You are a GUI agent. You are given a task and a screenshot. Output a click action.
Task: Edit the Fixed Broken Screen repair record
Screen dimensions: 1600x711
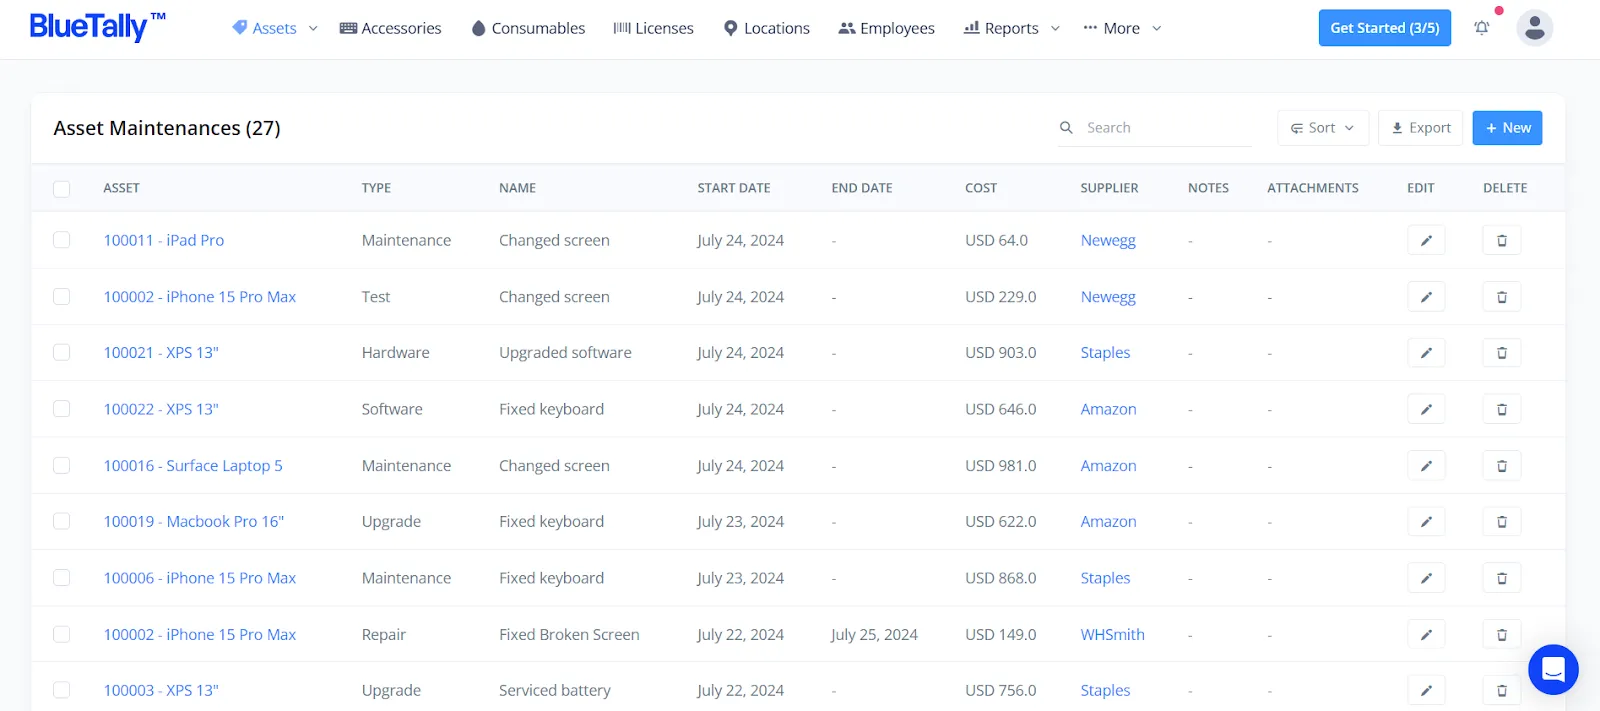click(1426, 635)
